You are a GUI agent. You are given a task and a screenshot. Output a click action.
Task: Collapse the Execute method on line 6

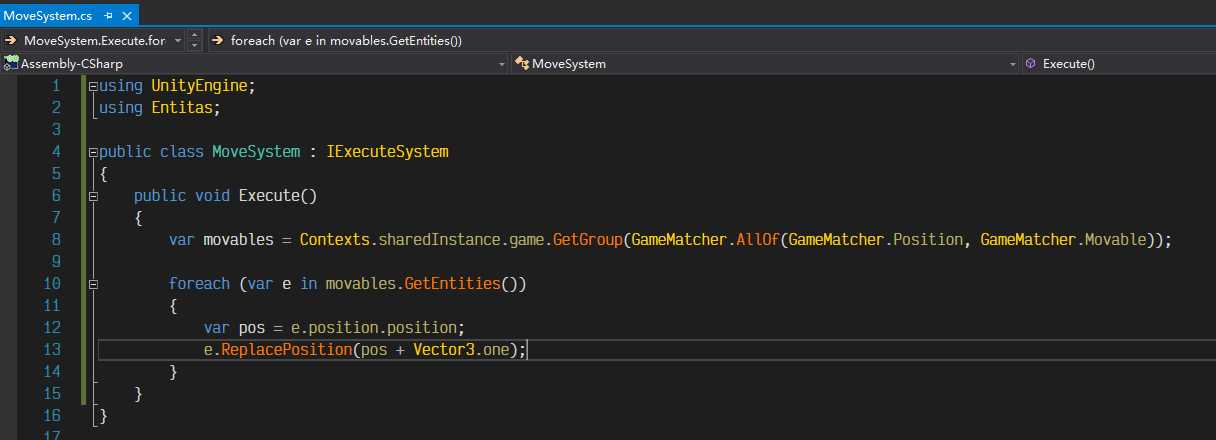click(x=93, y=197)
